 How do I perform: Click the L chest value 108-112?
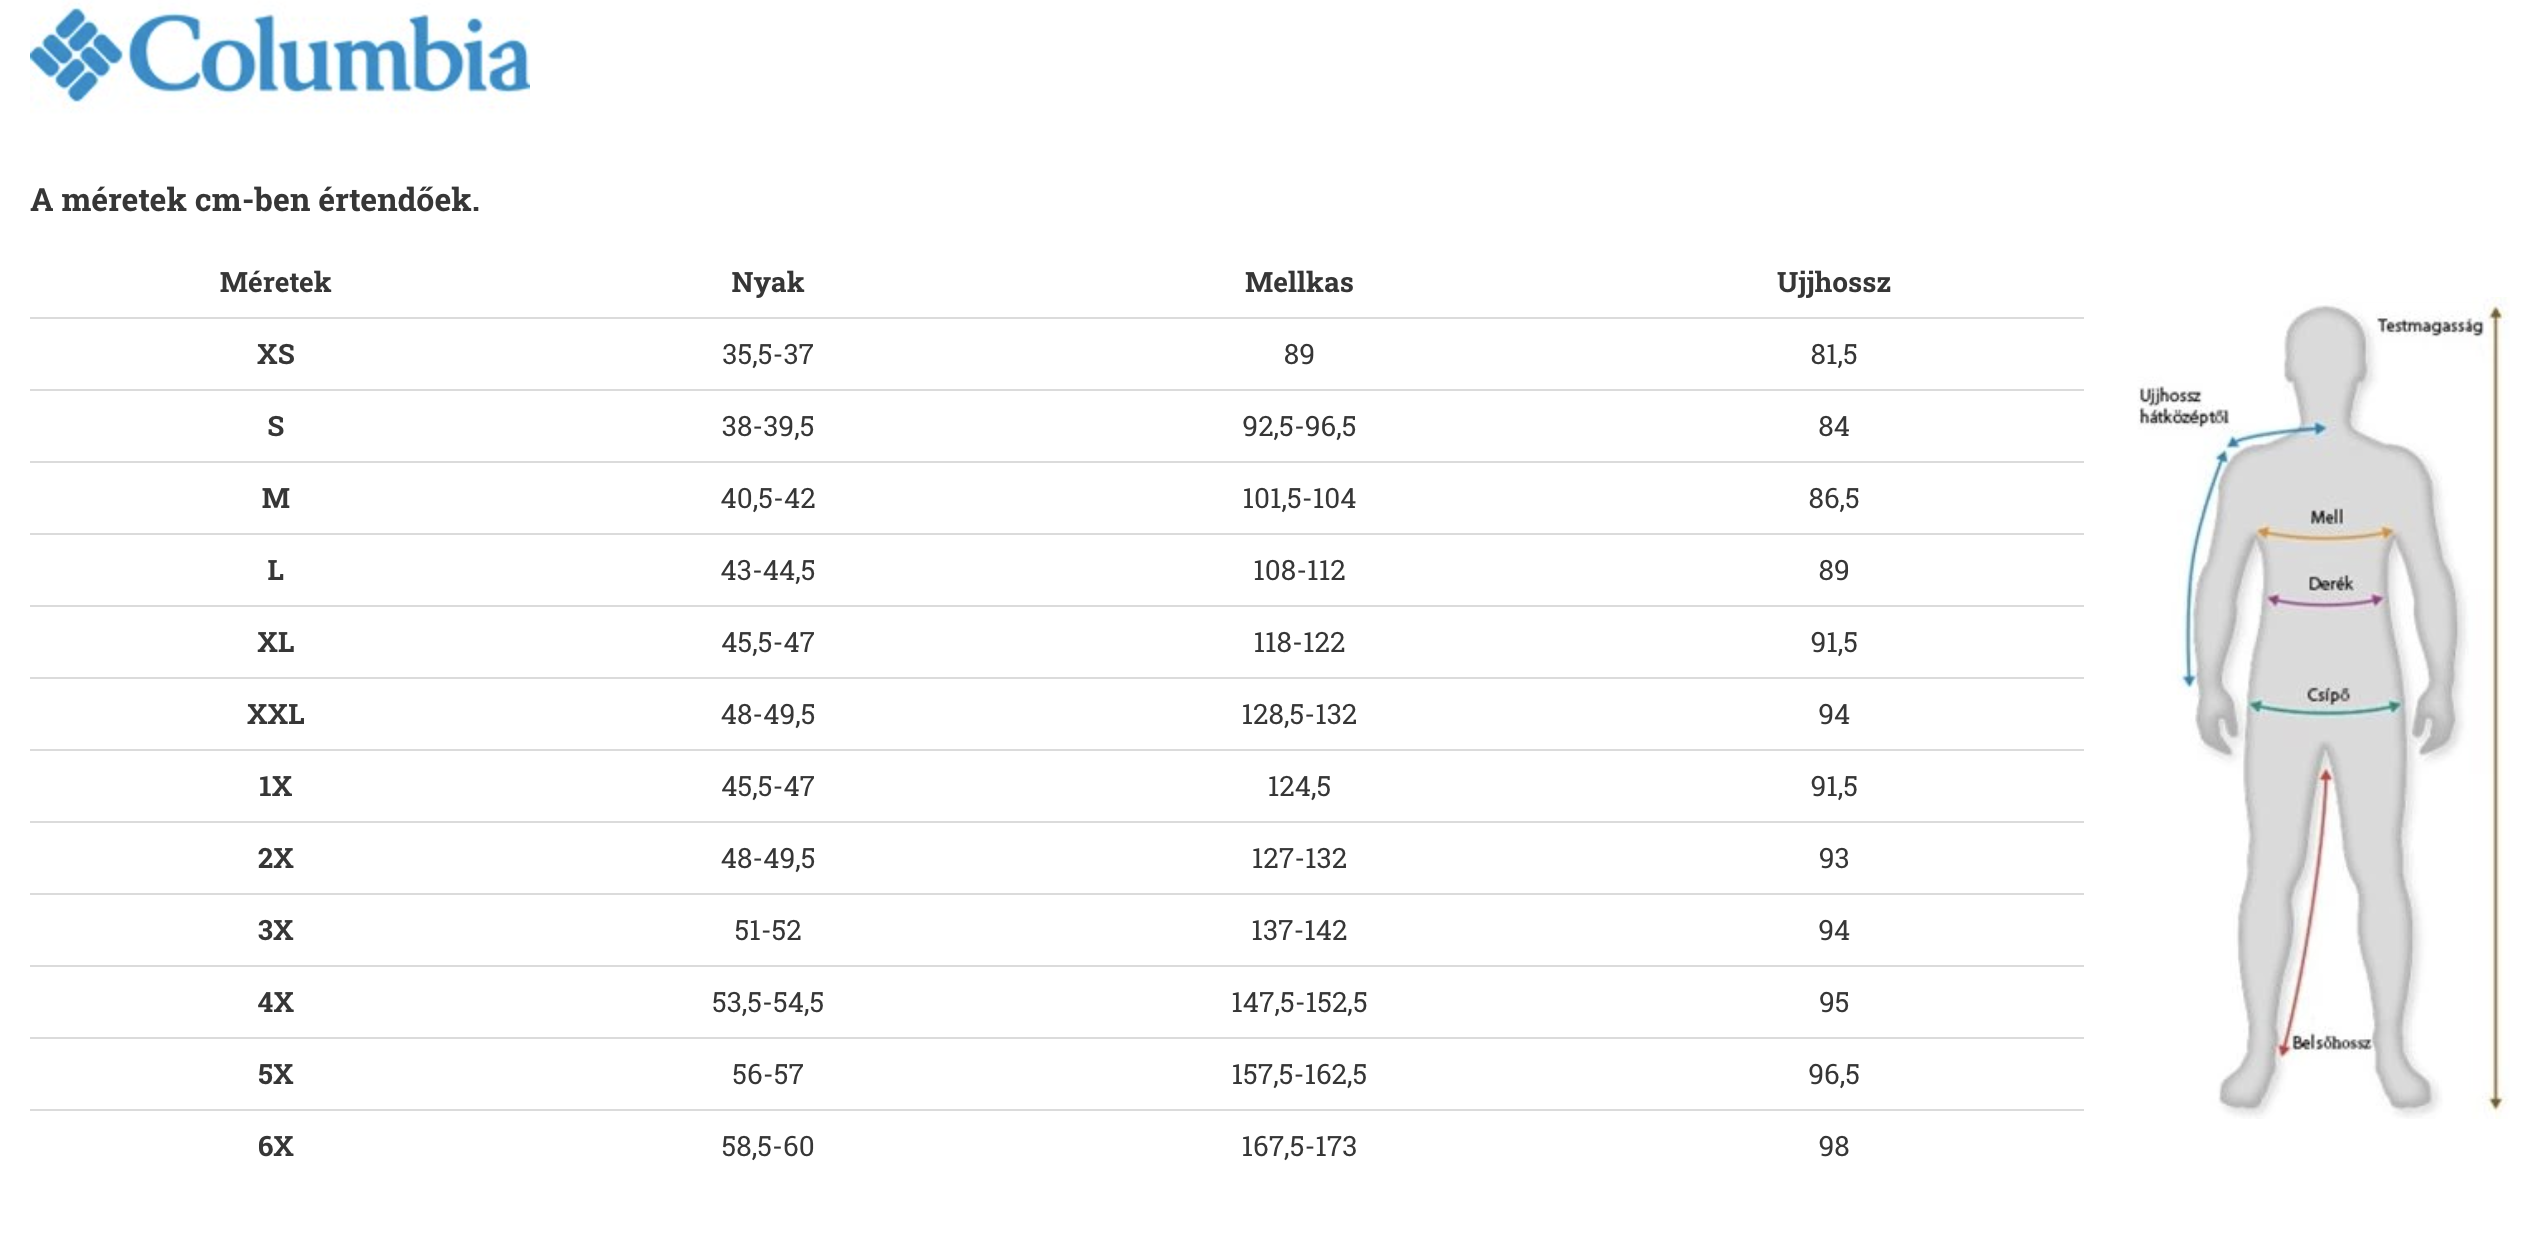pyautogui.click(x=1298, y=570)
